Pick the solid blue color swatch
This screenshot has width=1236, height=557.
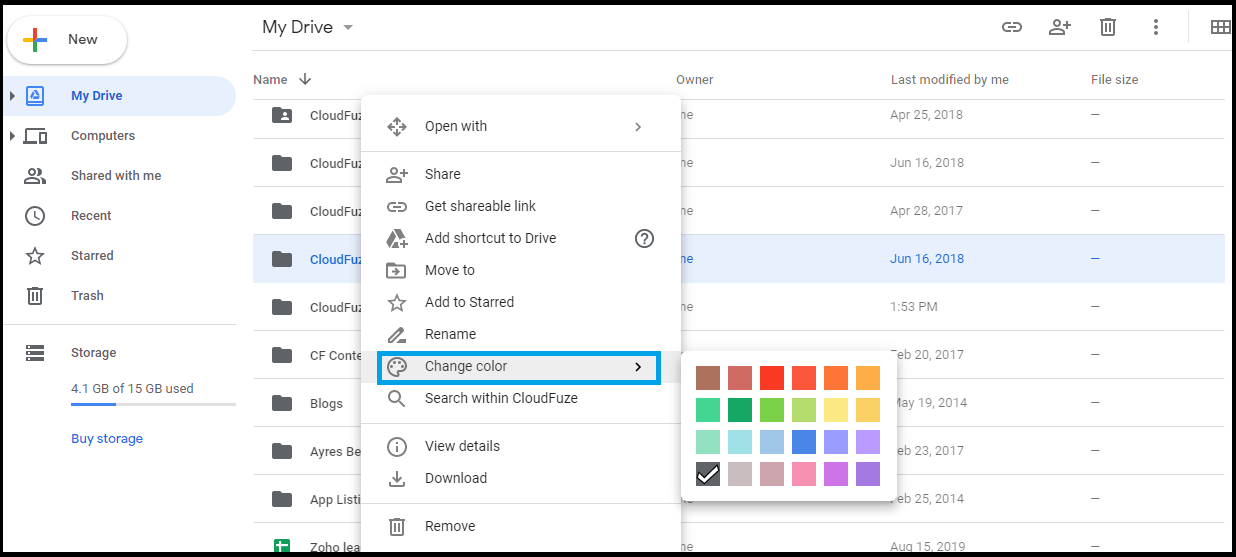(x=804, y=442)
